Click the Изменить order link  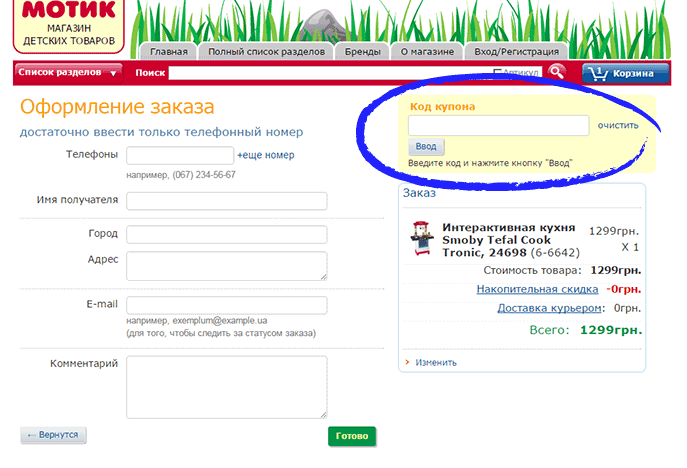[x=436, y=363]
